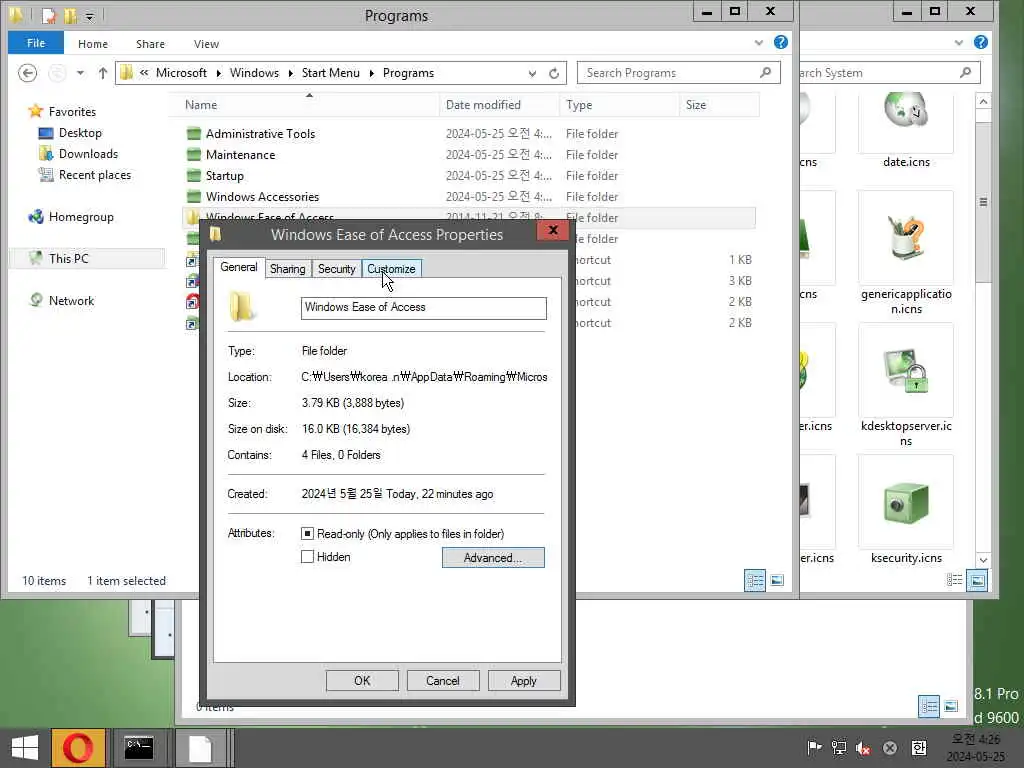Select the Windows Accessories folder icon
This screenshot has width=1024, height=768.
[193, 197]
